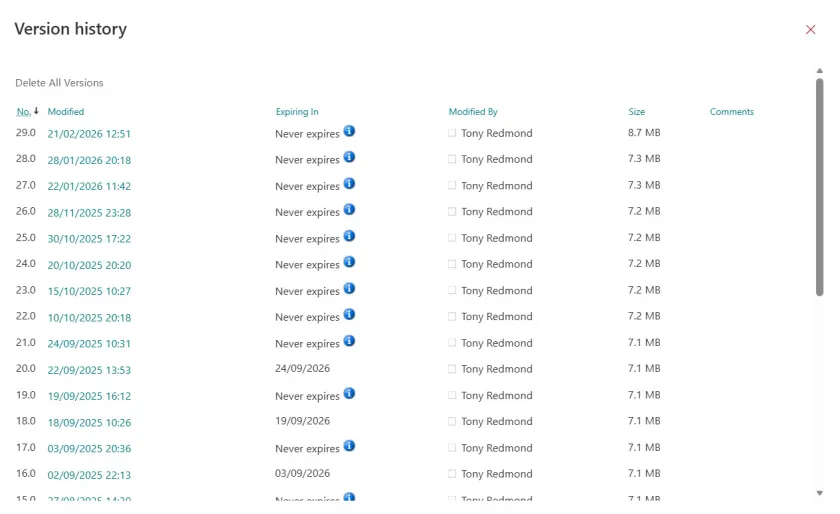The height and width of the screenshot is (514, 840).
Task: Click info icon in version 26.0 row
Action: click(x=349, y=210)
